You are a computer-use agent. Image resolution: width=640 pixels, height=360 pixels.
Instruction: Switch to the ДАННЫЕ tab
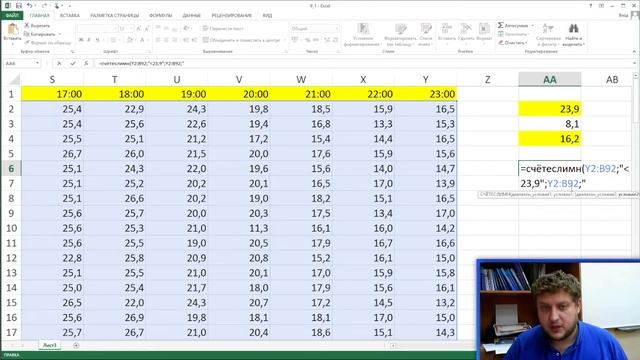coord(191,16)
